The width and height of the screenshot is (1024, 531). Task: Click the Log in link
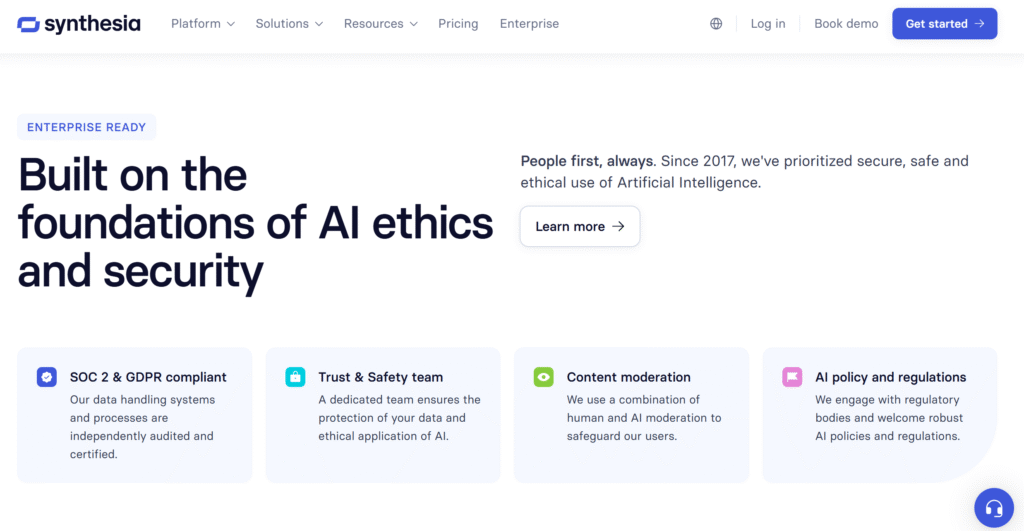coord(768,24)
